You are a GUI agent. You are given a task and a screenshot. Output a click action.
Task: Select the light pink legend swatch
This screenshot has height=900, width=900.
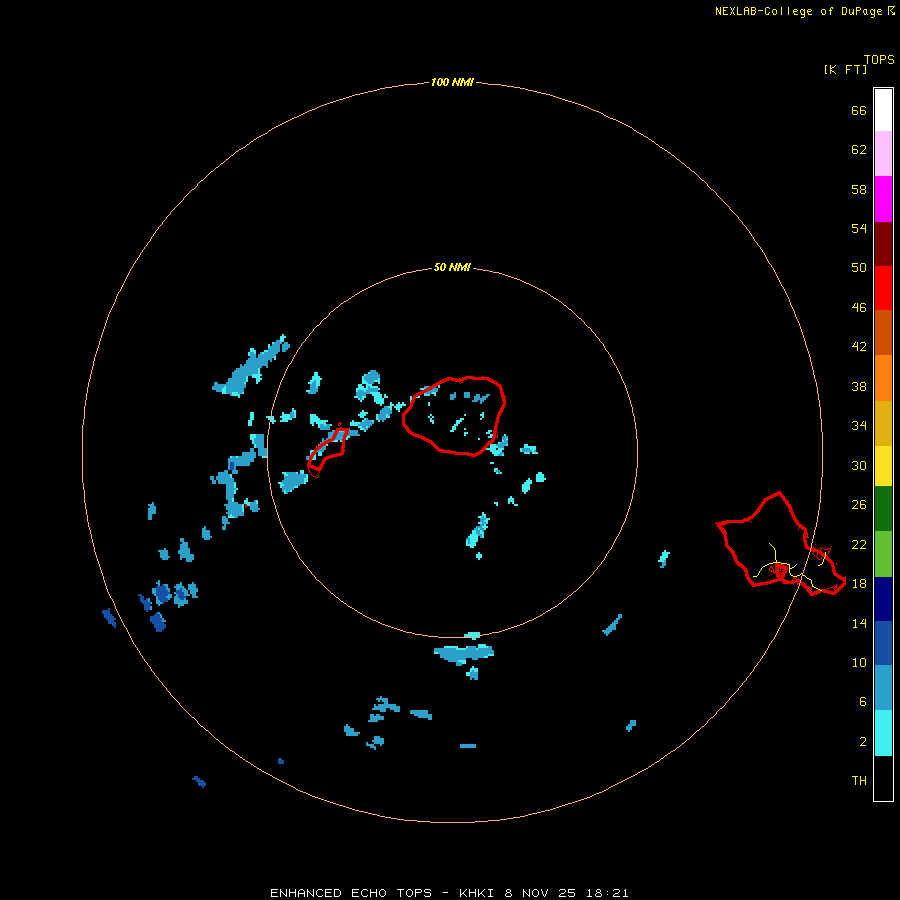[883, 153]
